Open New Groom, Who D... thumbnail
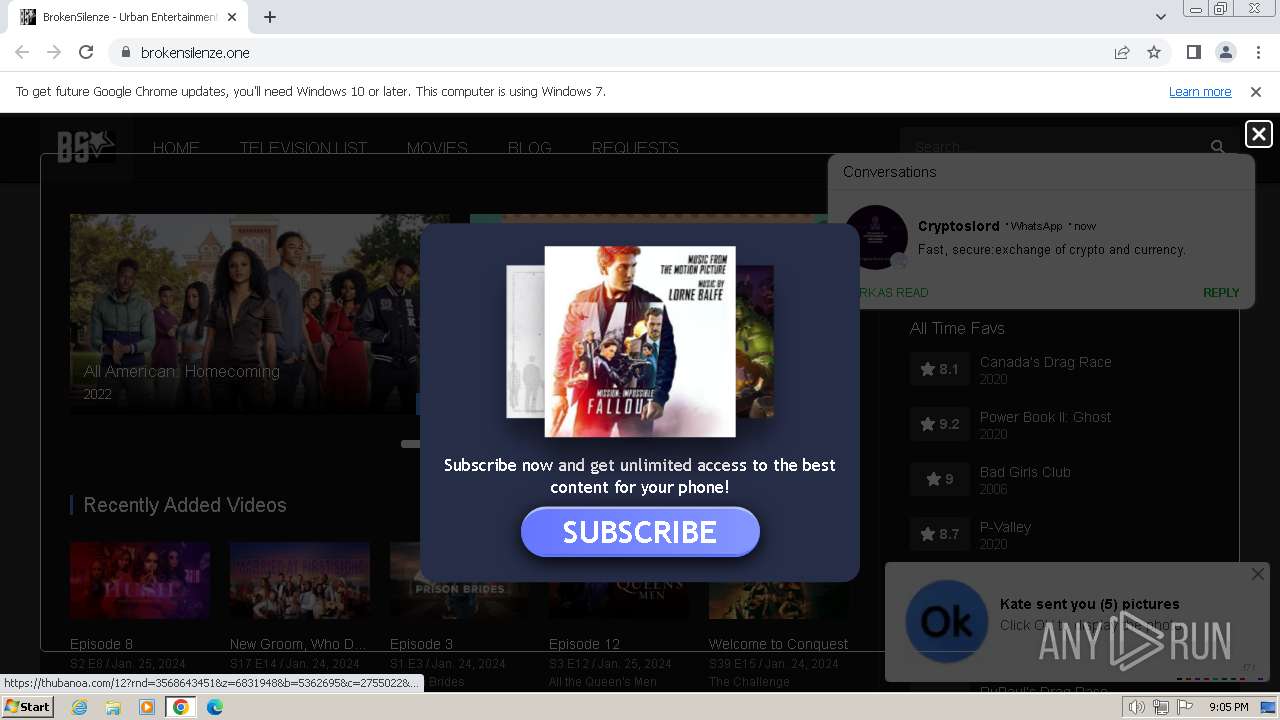Screen dimensions: 1280x720 click(299, 581)
